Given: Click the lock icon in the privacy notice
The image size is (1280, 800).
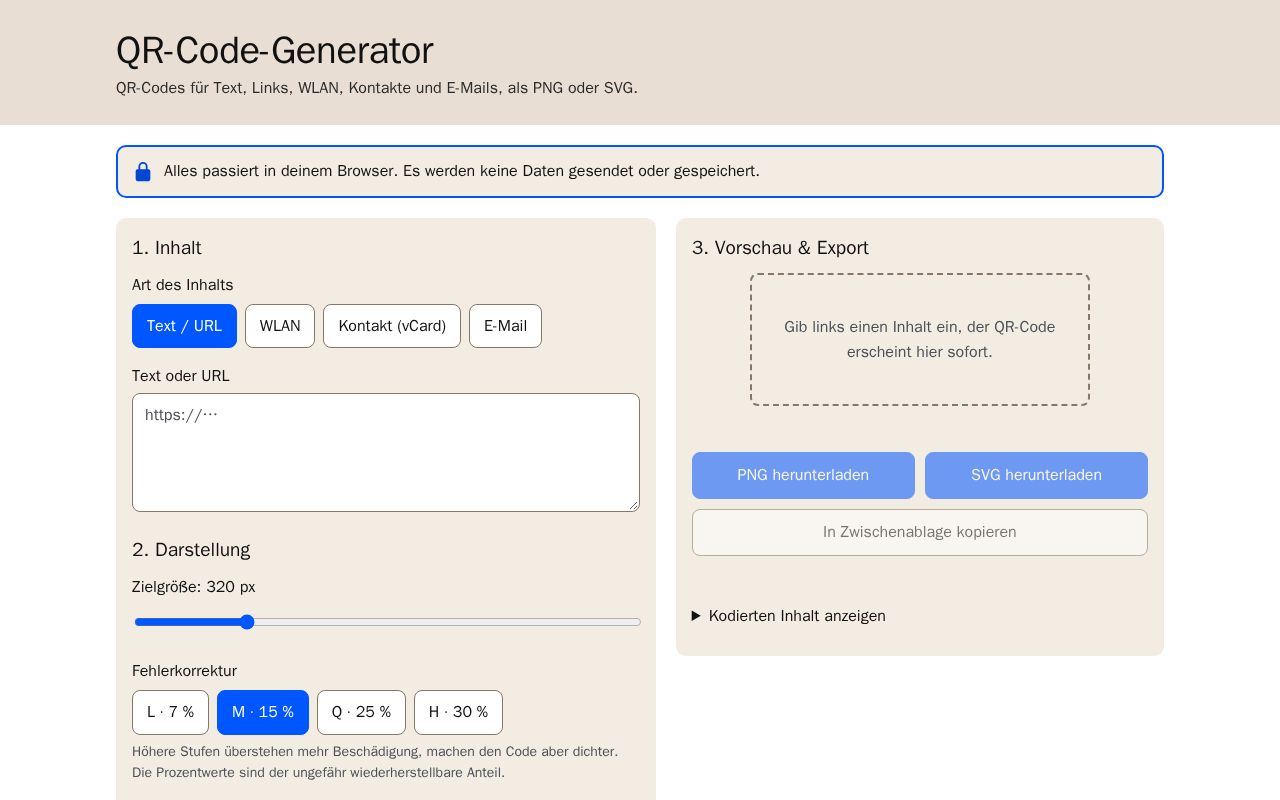Looking at the screenshot, I should (x=143, y=172).
